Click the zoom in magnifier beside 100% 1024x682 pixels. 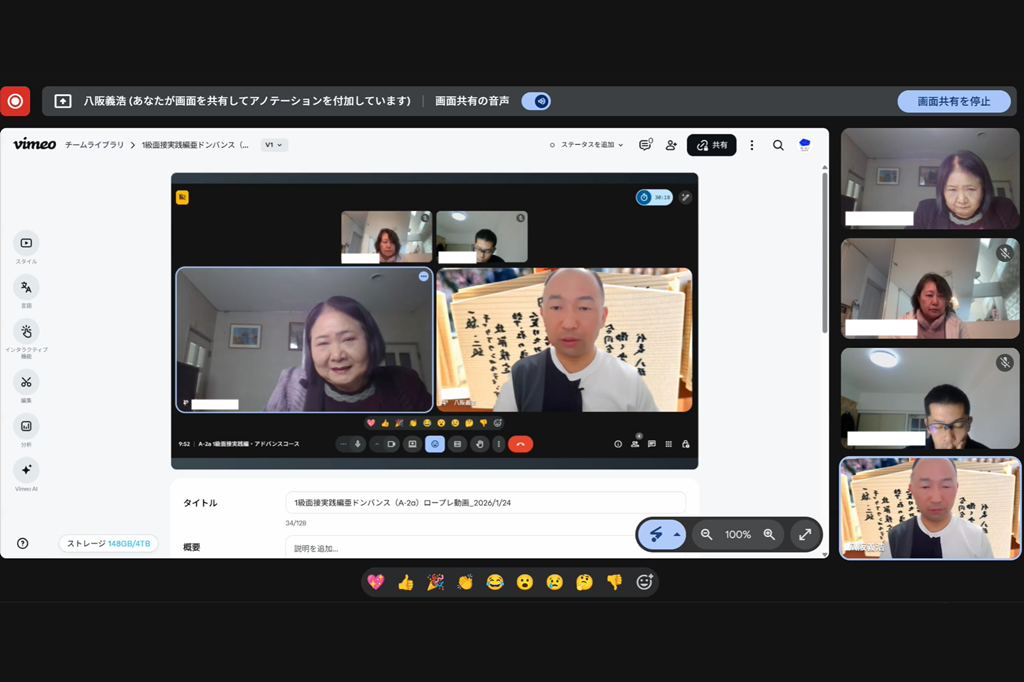[x=769, y=535]
